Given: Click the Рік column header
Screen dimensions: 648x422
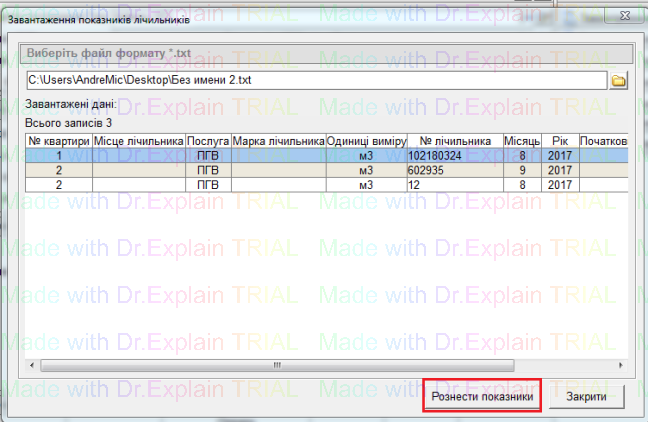Looking at the screenshot, I should tap(560, 142).
